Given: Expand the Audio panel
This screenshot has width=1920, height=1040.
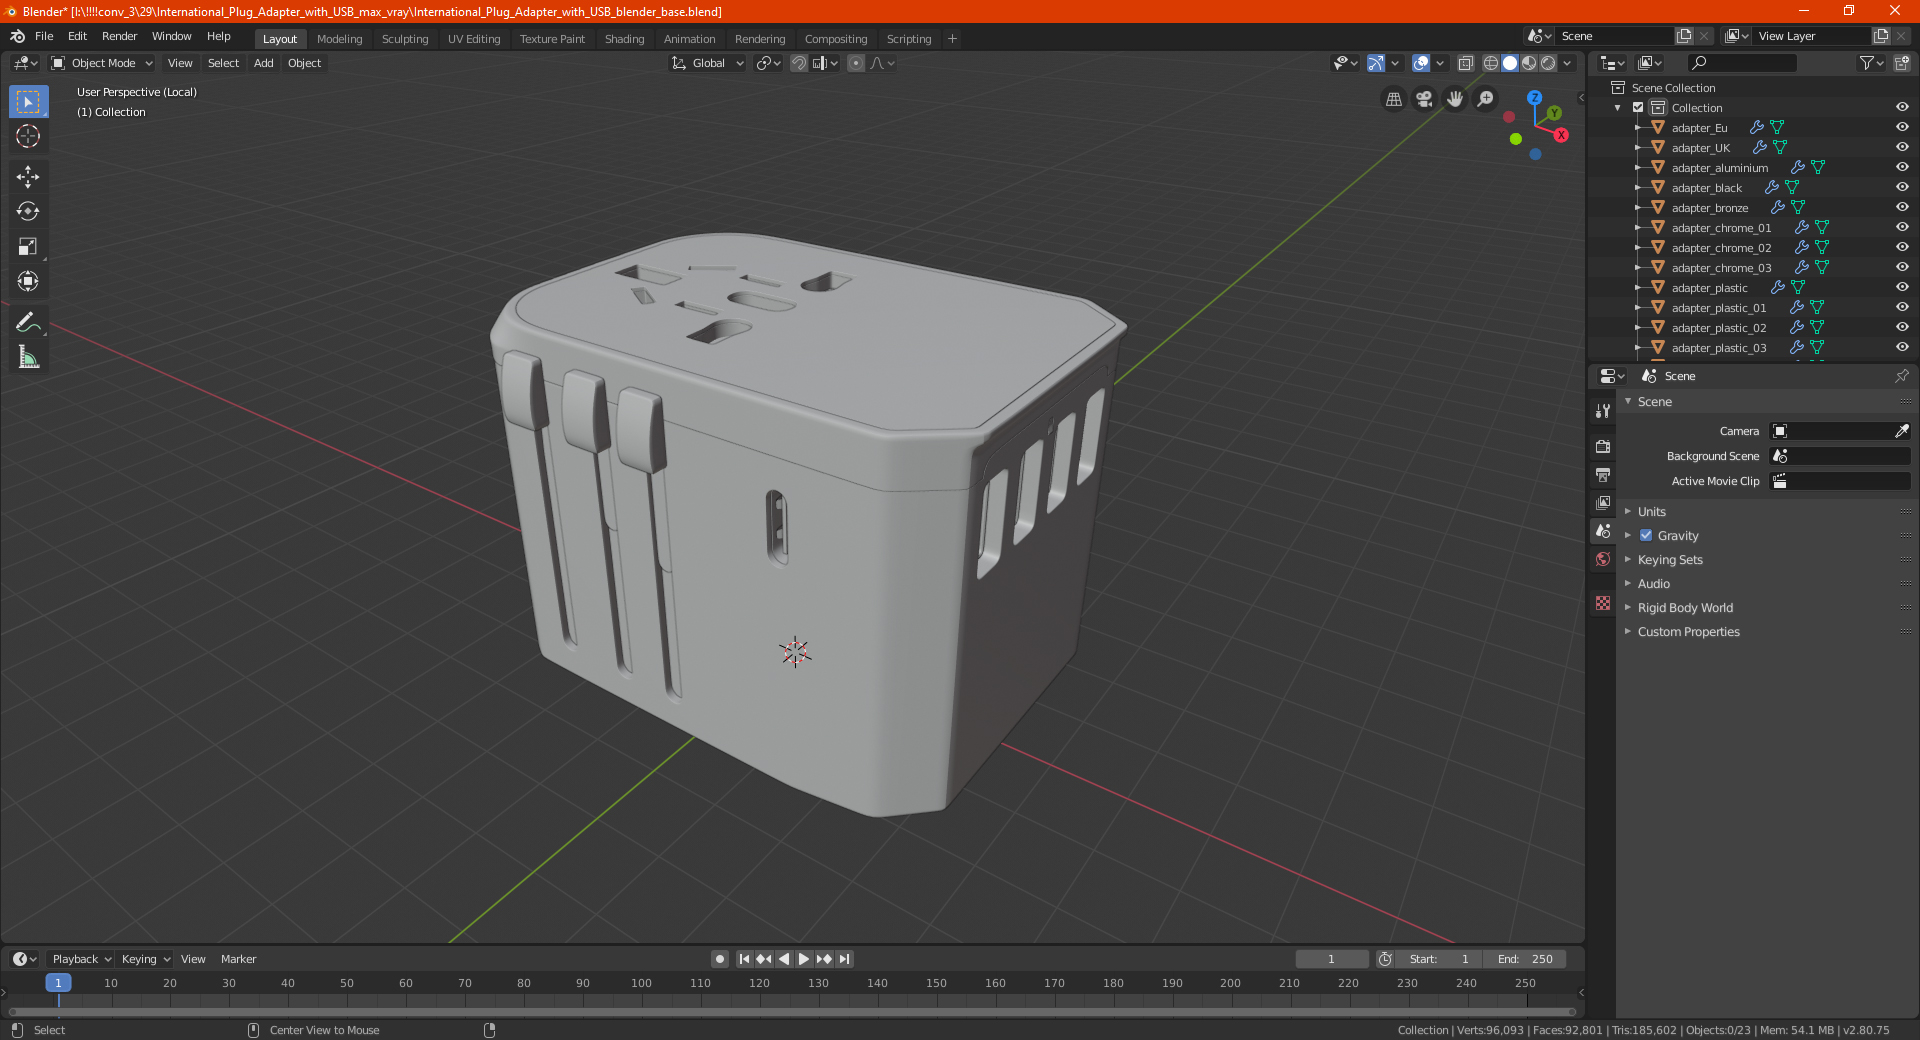Looking at the screenshot, I should tap(1653, 584).
